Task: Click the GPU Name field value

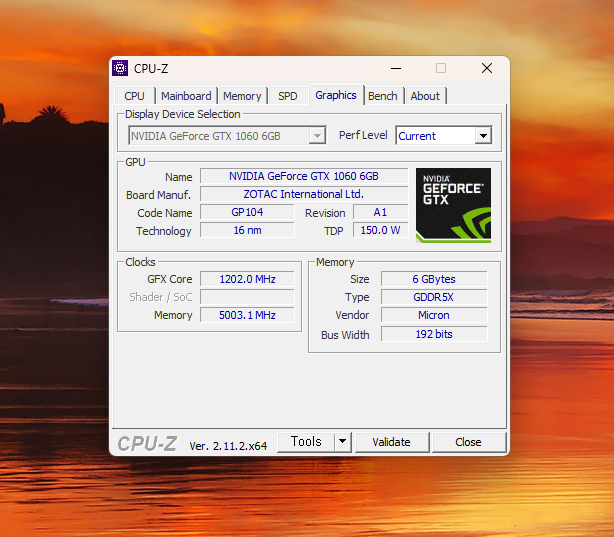Action: pos(304,176)
